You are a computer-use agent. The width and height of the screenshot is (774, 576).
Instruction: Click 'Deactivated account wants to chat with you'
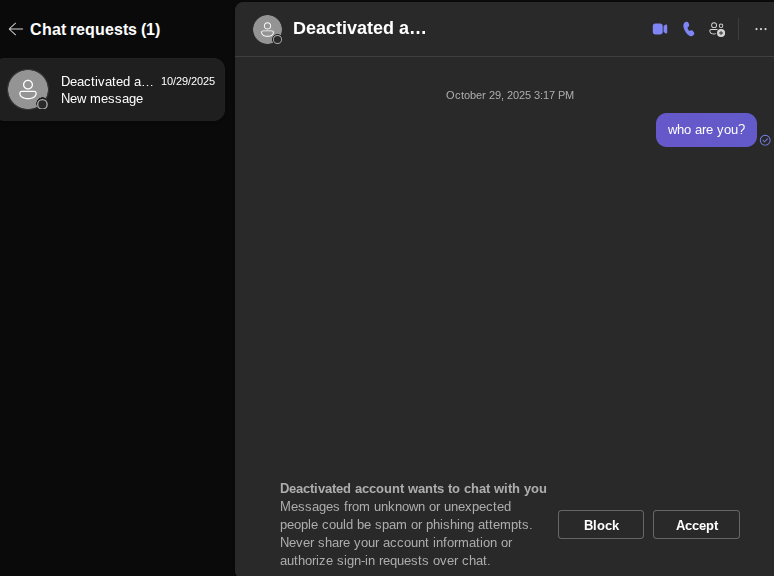(413, 489)
